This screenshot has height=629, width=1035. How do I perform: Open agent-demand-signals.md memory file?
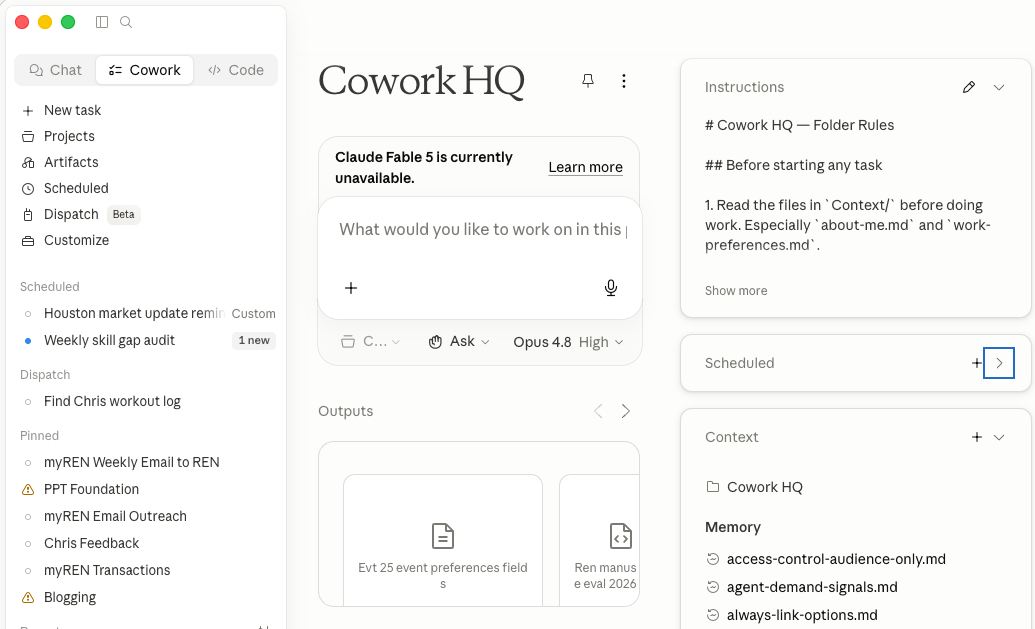802,587
